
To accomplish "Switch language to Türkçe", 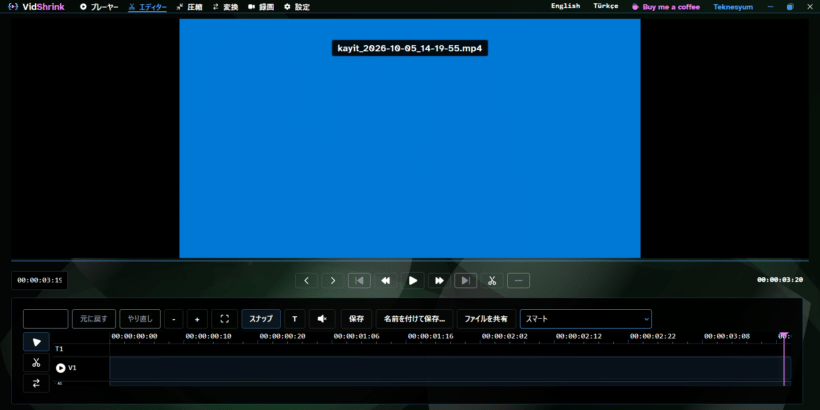I will pos(606,6).
